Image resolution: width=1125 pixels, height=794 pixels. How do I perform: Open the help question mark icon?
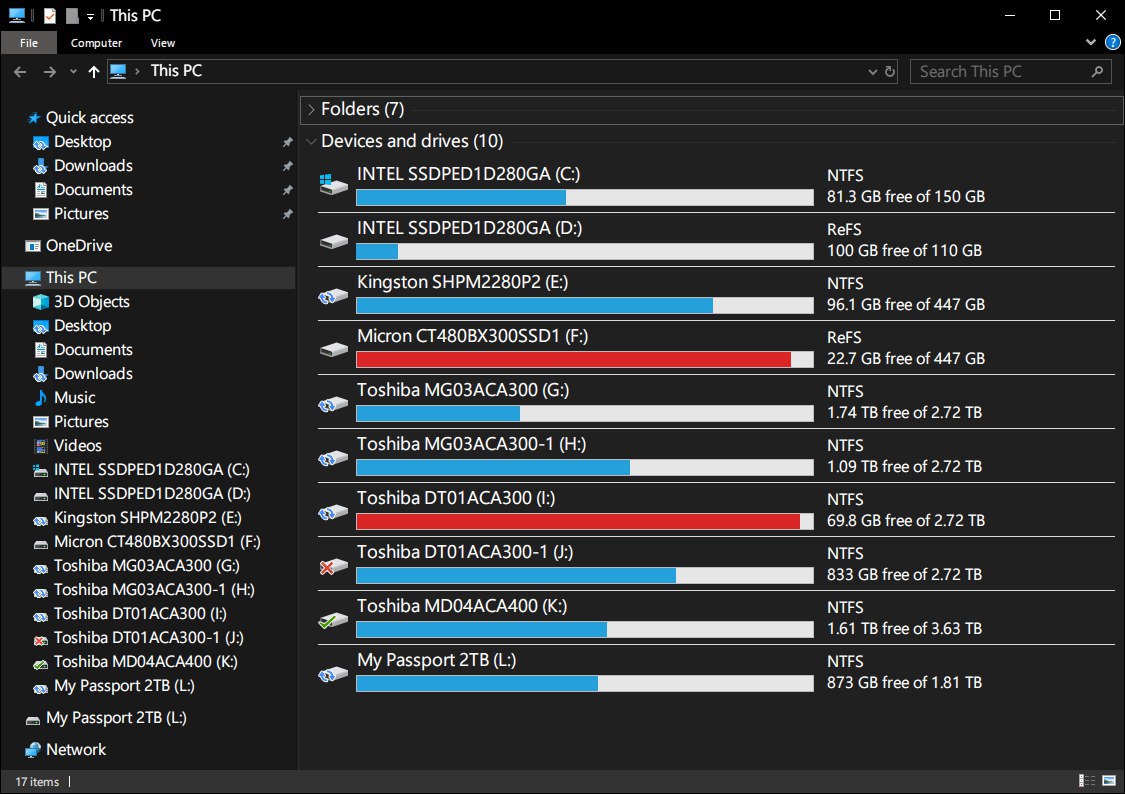(x=1112, y=42)
